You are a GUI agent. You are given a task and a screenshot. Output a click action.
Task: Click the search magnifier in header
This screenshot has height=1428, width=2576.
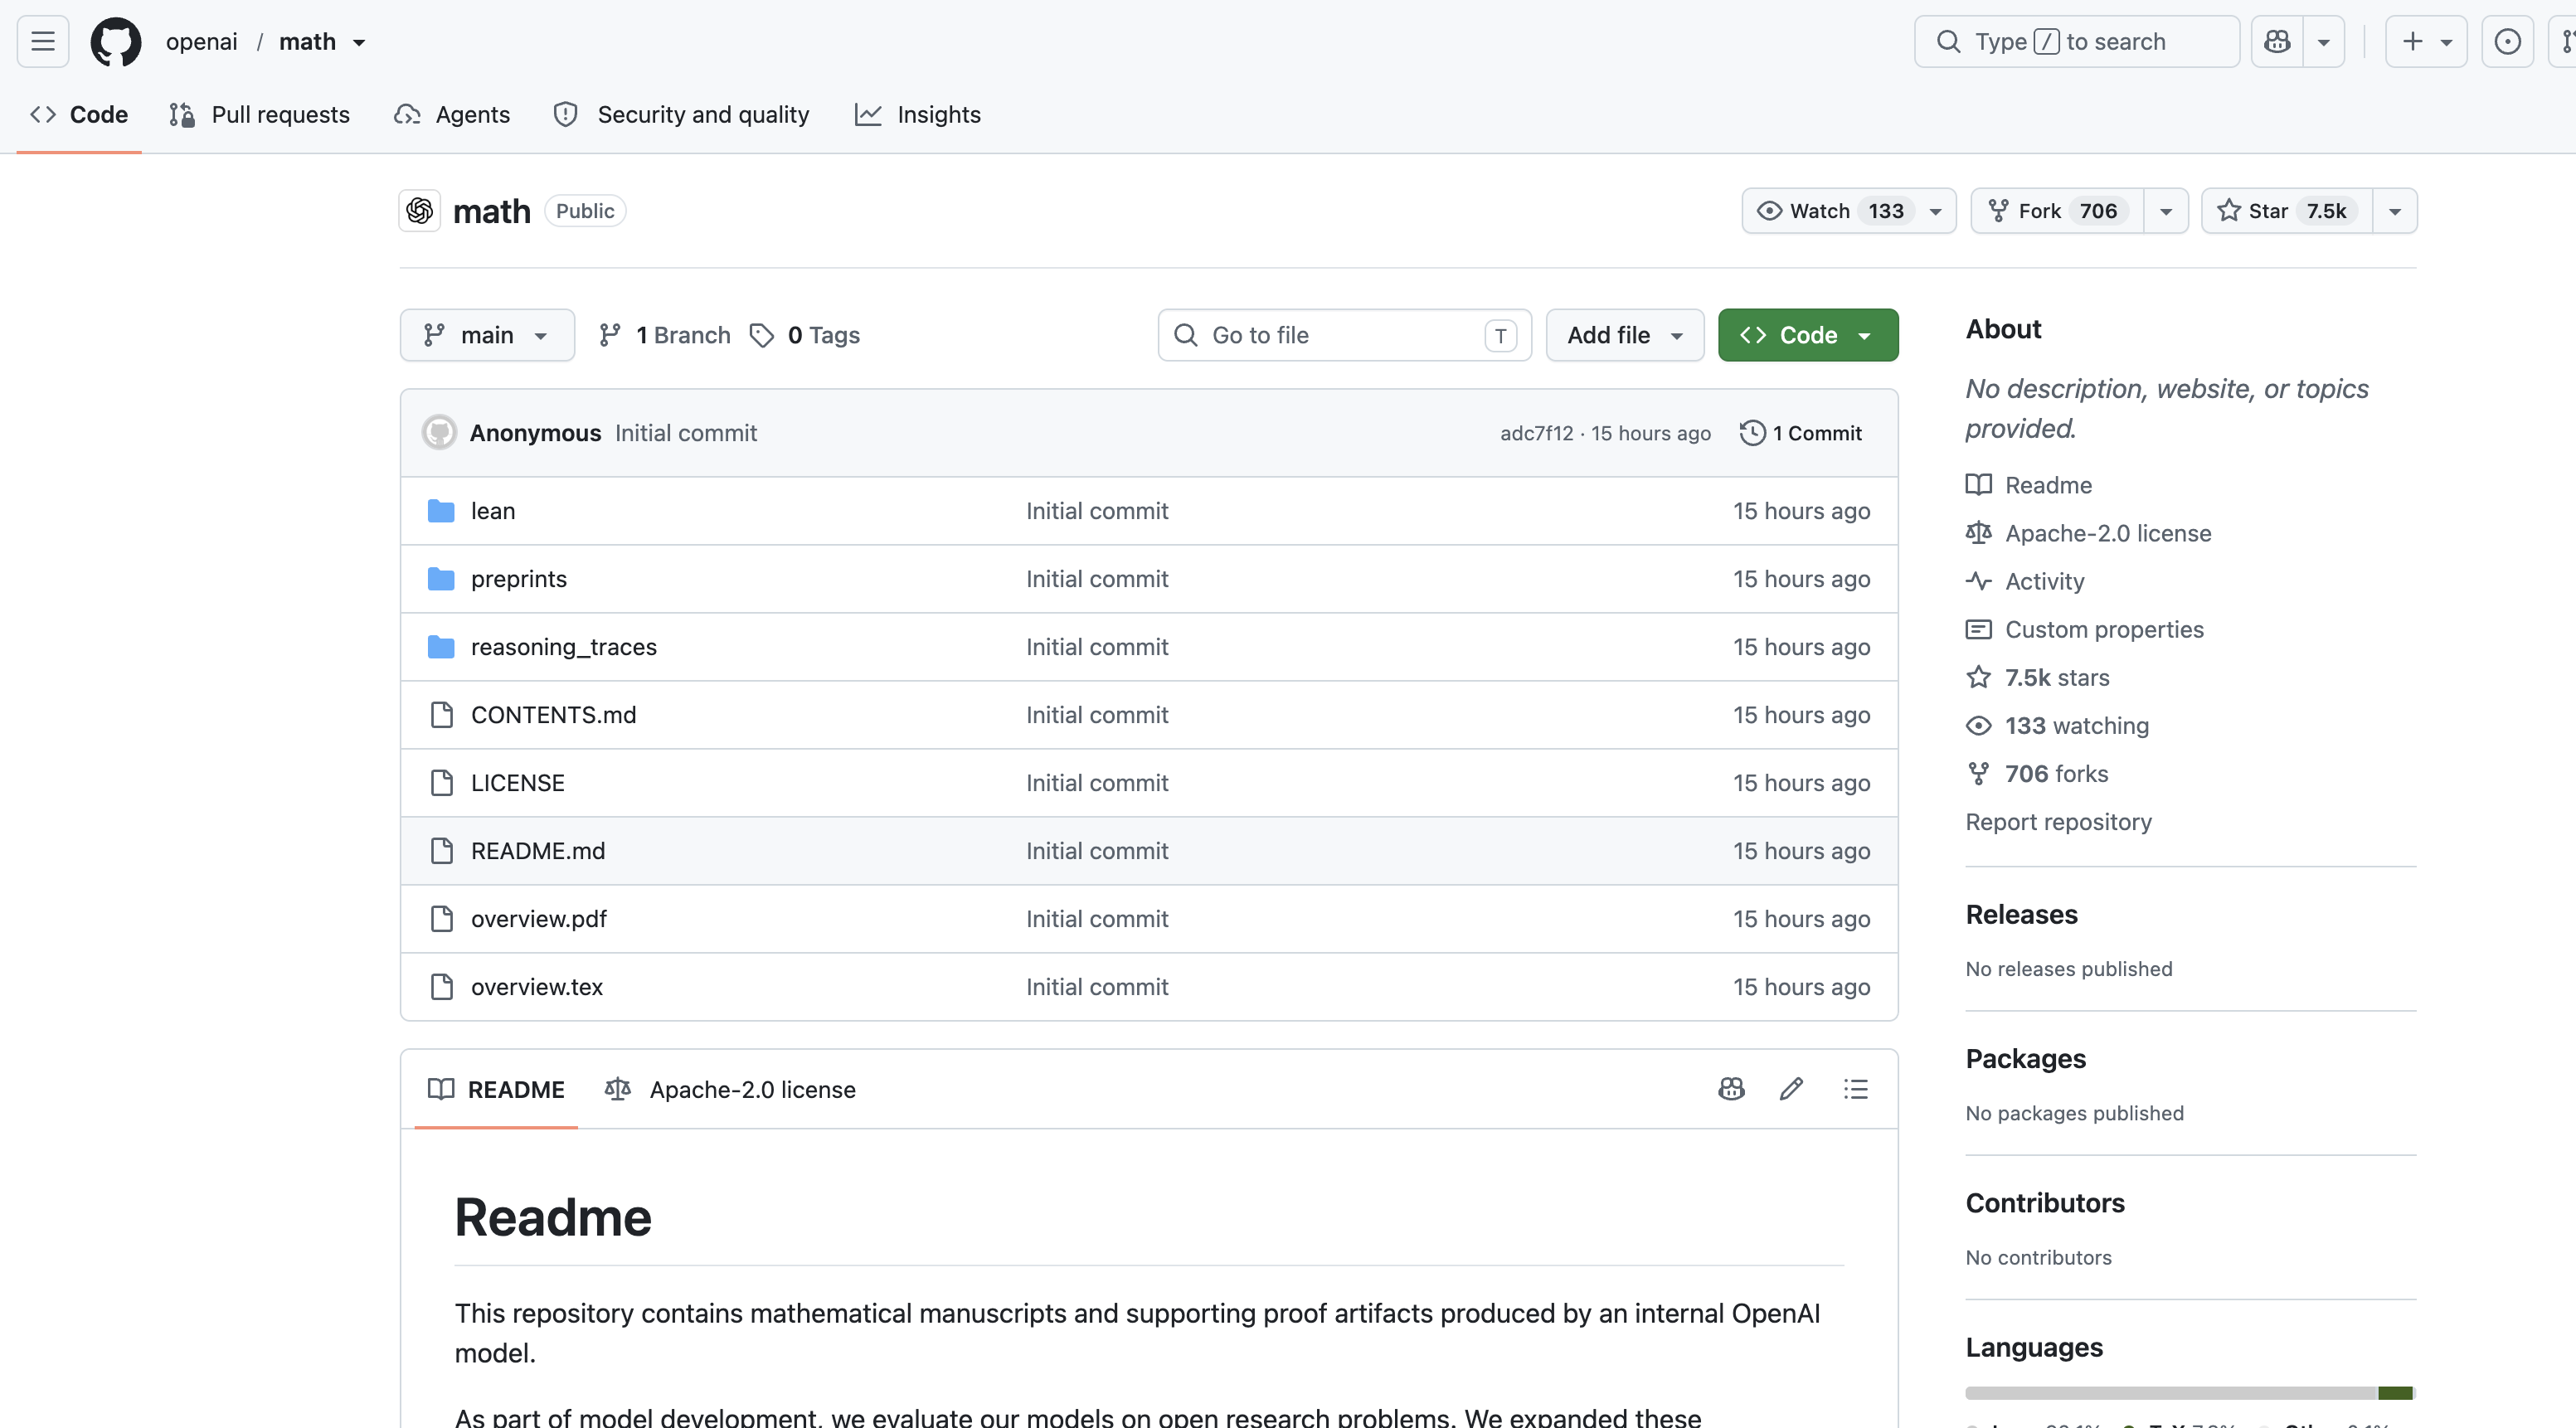(1948, 41)
